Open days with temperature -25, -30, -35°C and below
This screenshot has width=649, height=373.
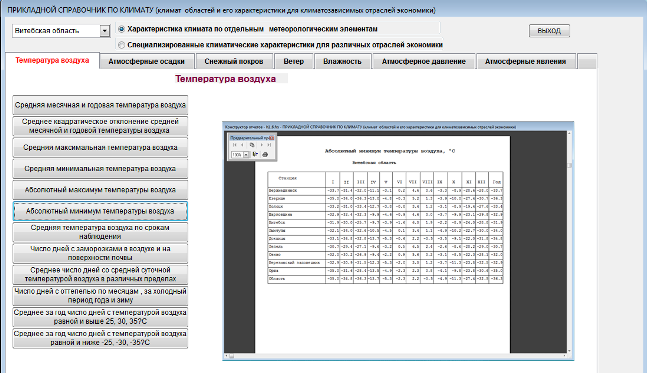point(100,338)
